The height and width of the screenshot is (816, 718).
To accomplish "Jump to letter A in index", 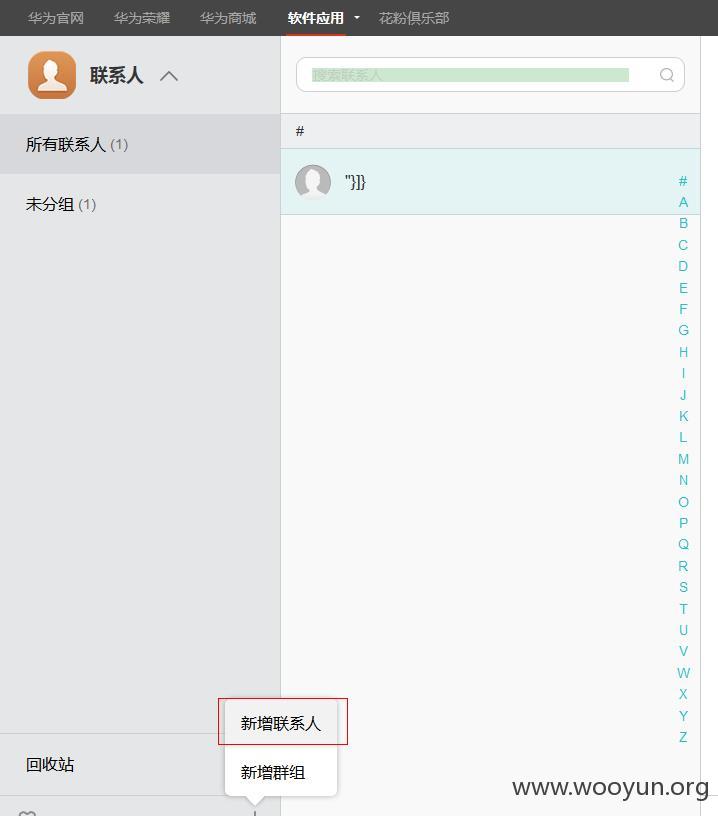I will click(683, 202).
